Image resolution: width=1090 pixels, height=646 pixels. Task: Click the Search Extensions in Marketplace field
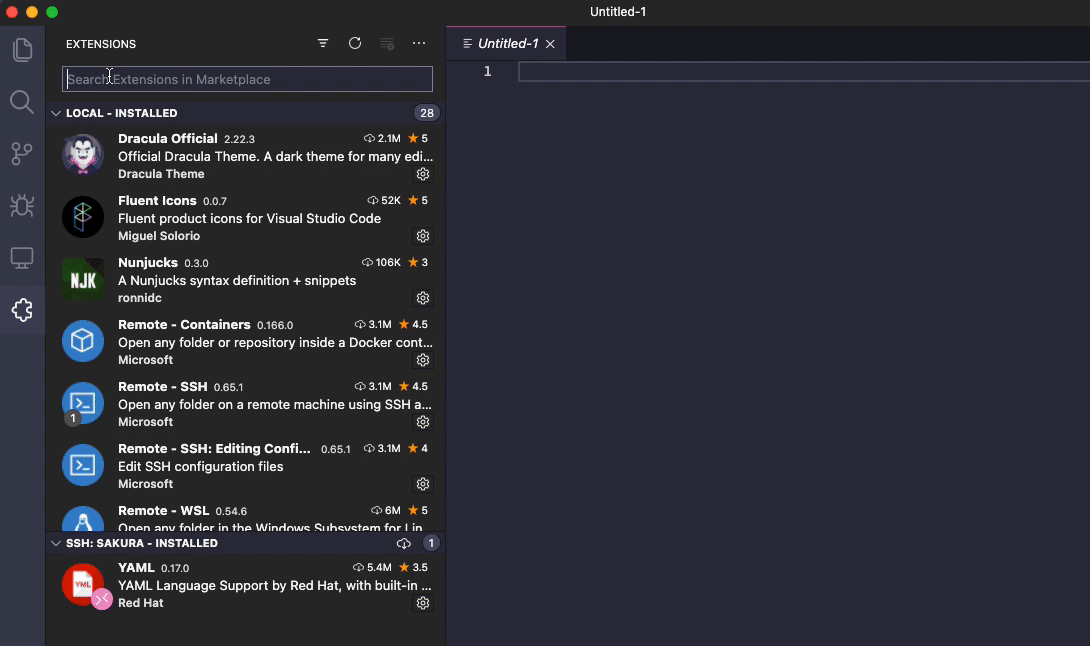(x=246, y=78)
